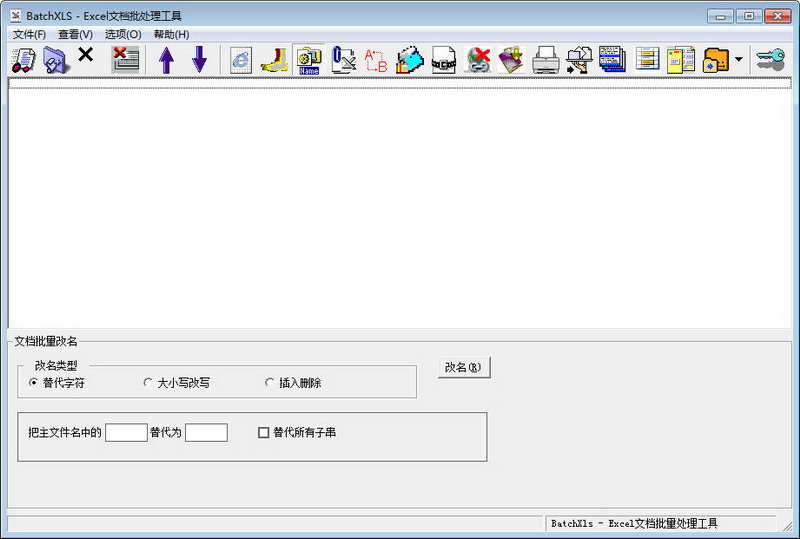The image size is (800, 539).
Task: Choose the 插入删除 radio option
Action: tap(270, 383)
